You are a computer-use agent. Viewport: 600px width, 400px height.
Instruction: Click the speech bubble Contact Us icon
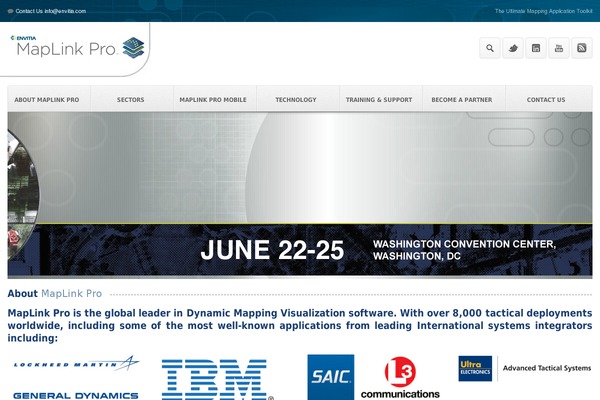pyautogui.click(x=10, y=11)
